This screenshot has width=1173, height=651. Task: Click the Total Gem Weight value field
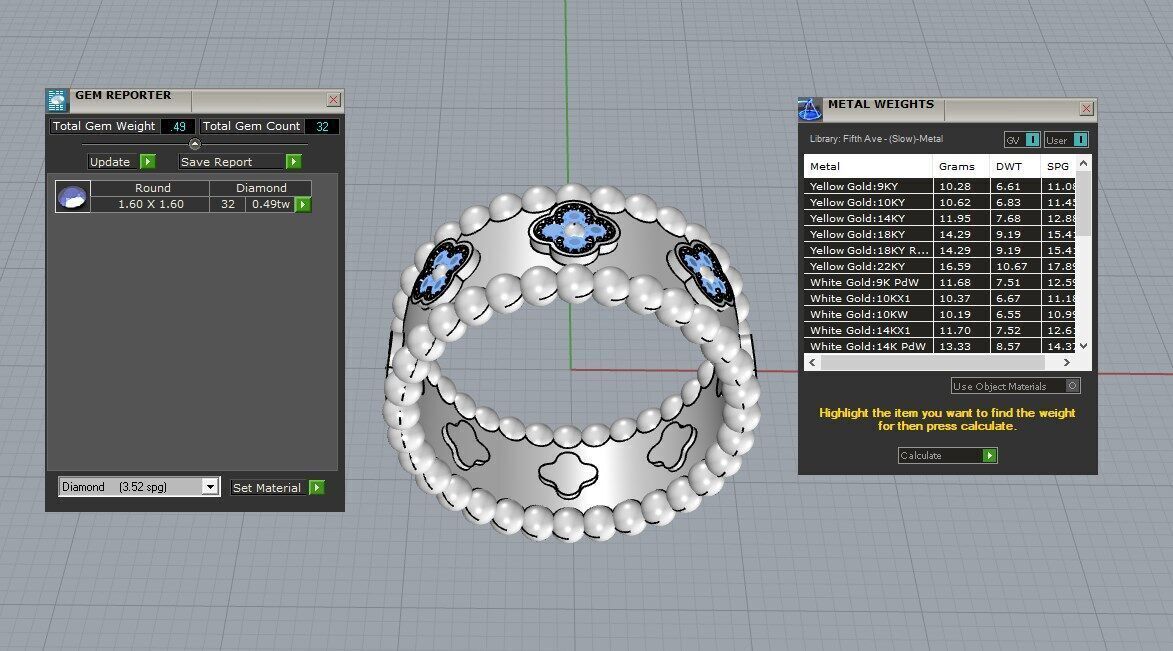tap(178, 126)
